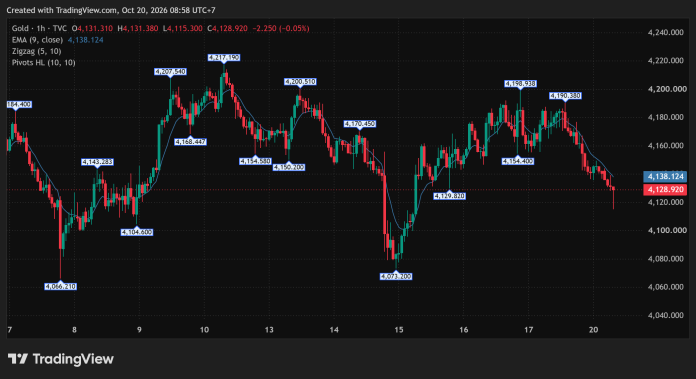Click date 15 on the time axis

pos(399,330)
